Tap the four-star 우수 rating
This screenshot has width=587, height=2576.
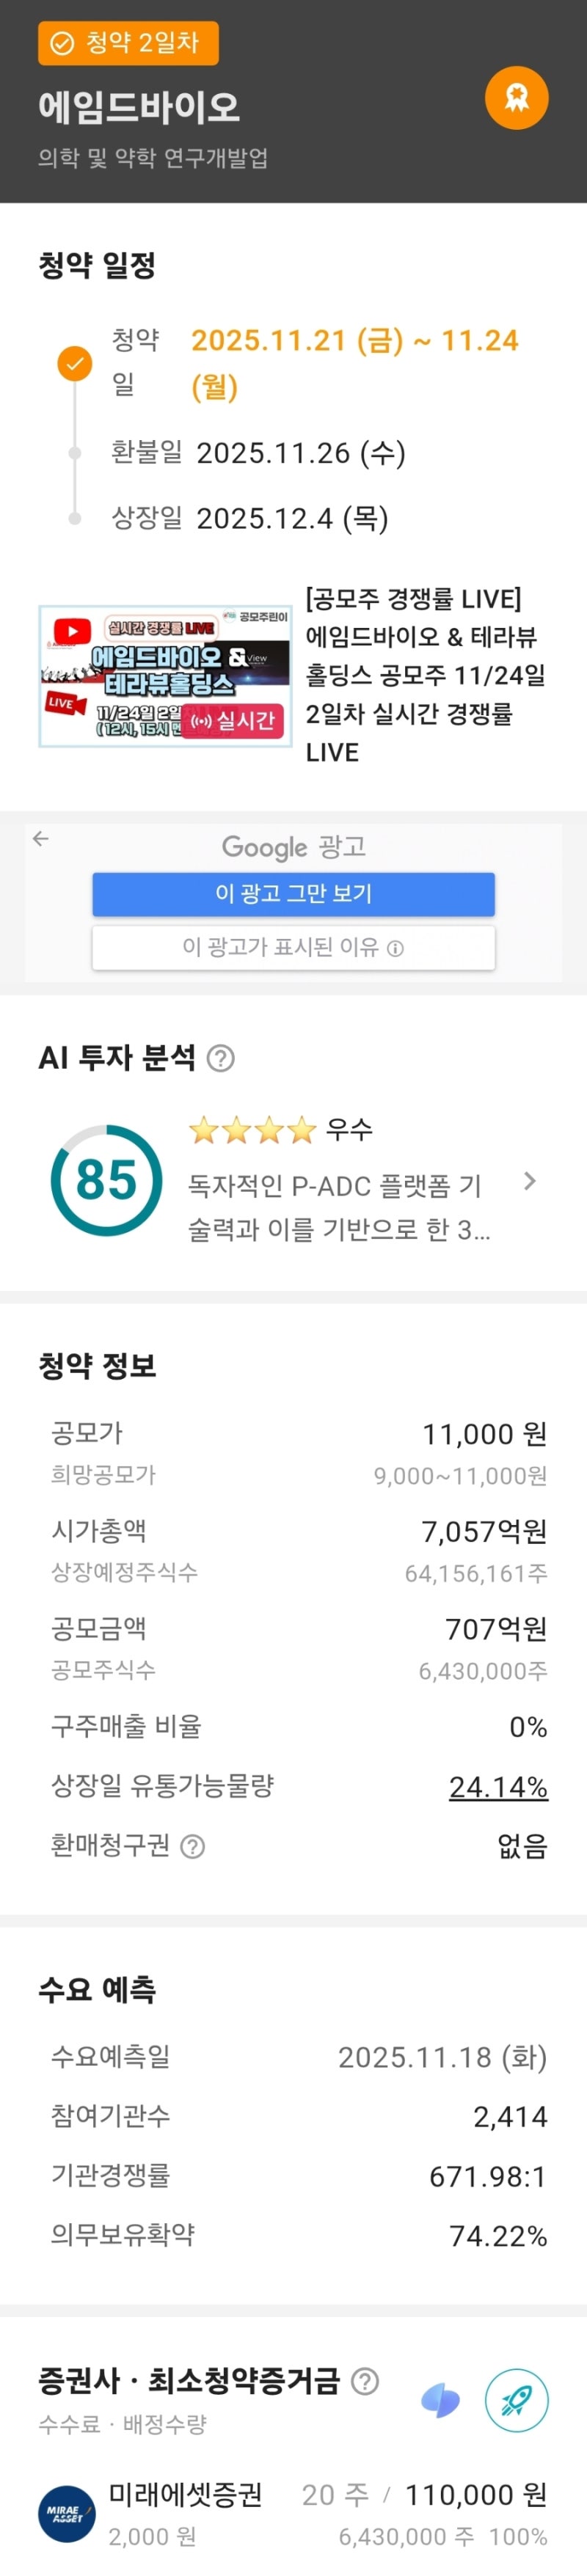coord(280,1130)
